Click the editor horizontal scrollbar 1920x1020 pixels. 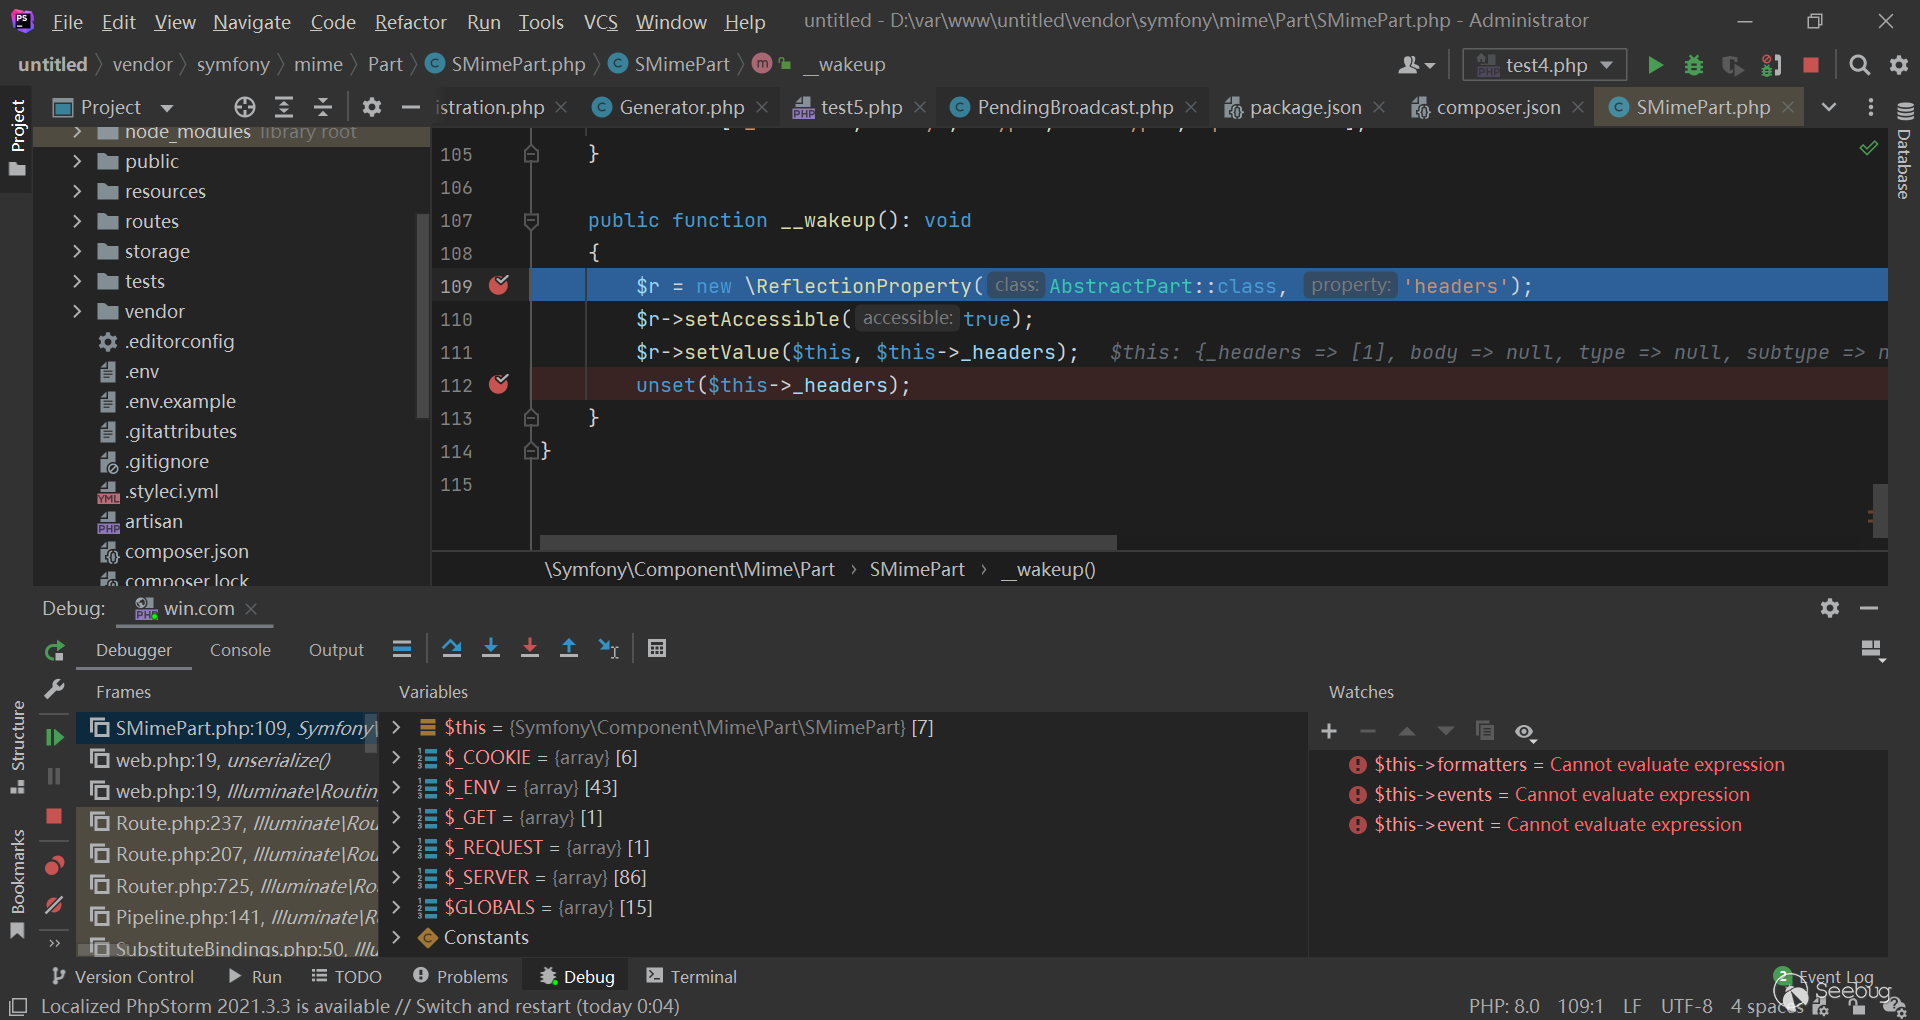(827, 542)
